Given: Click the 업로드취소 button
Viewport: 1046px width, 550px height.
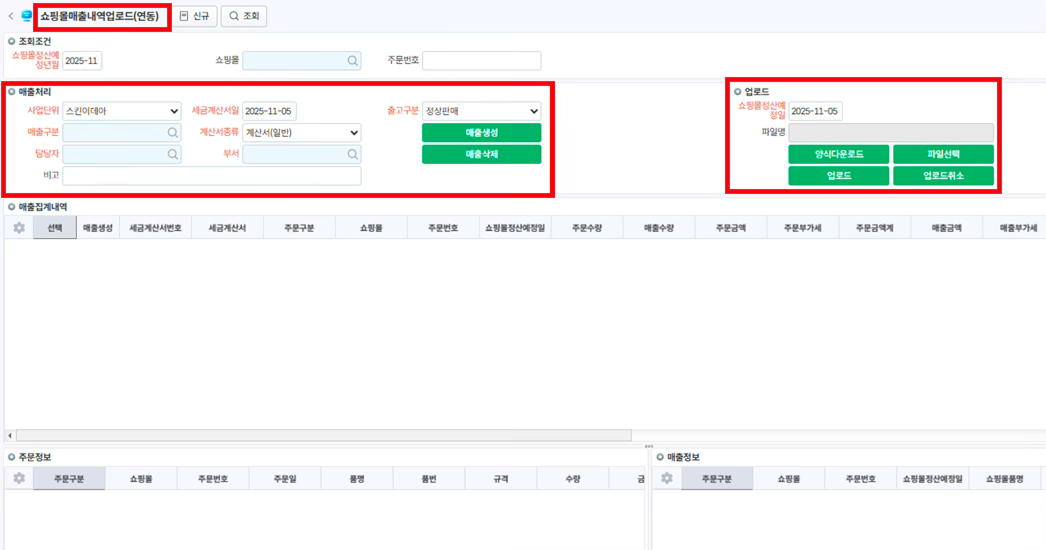Looking at the screenshot, I should 943,176.
